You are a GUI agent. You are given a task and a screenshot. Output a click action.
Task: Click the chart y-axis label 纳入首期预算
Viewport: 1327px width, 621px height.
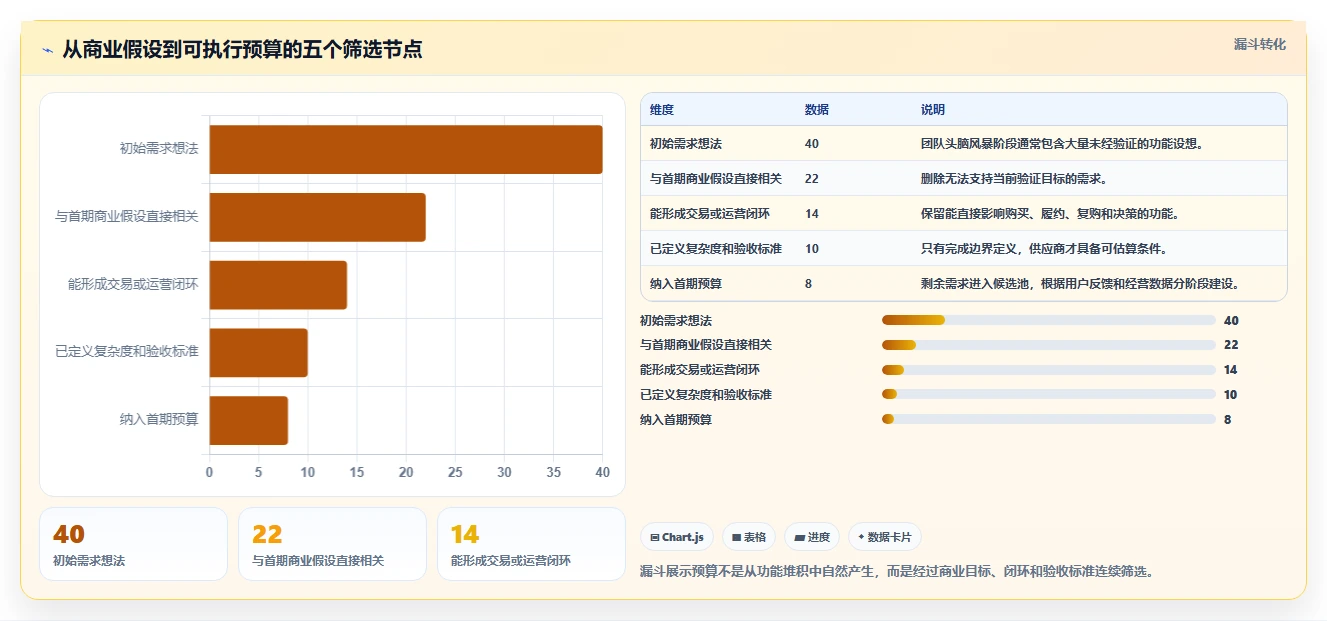[x=159, y=420]
